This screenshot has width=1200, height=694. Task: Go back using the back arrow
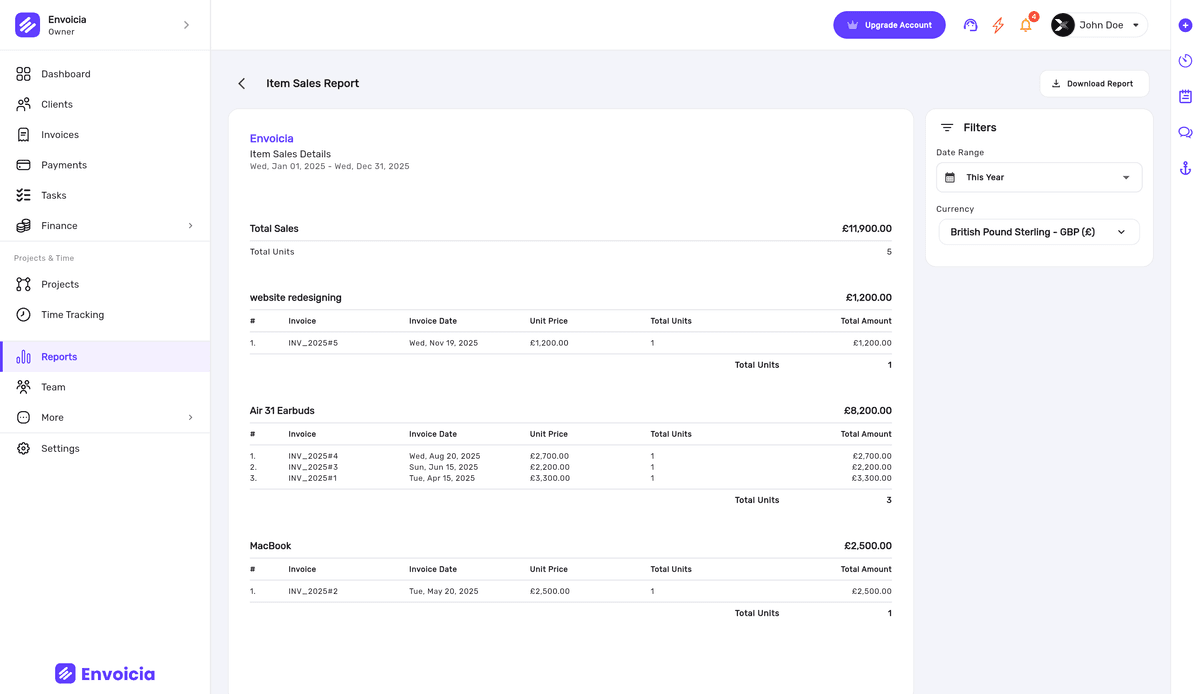(241, 84)
